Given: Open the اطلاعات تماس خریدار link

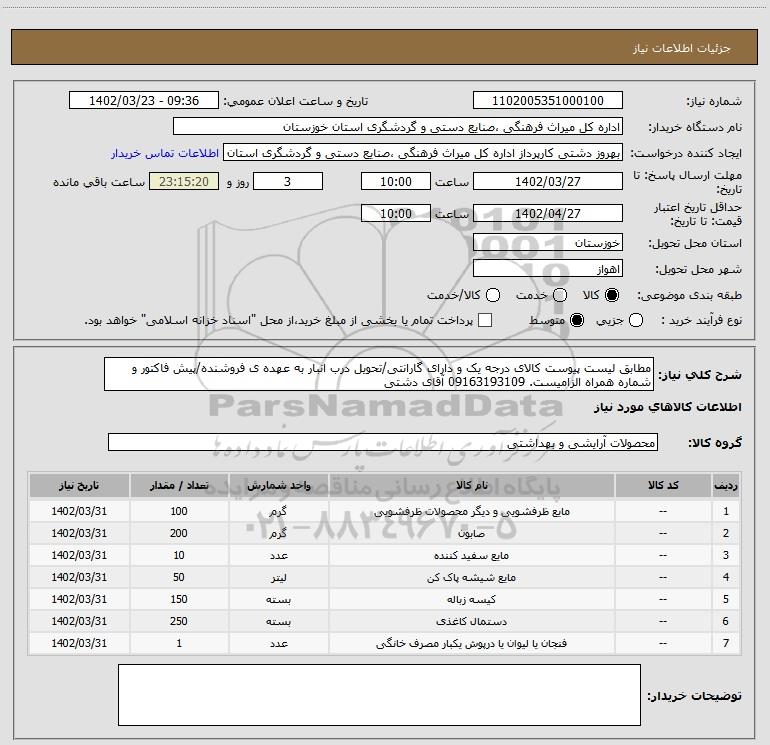Looking at the screenshot, I should tap(165, 153).
